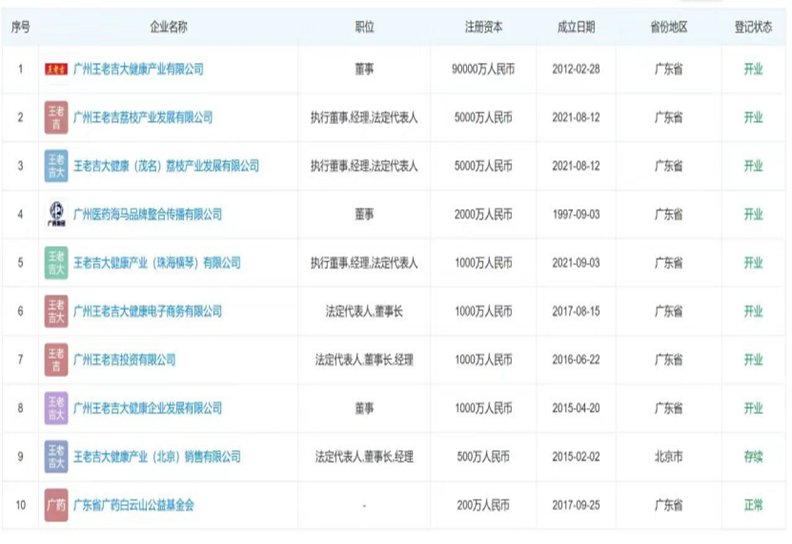Click the 开业 status in row 1
Image resolution: width=792 pixels, height=544 pixels.
[x=753, y=69]
